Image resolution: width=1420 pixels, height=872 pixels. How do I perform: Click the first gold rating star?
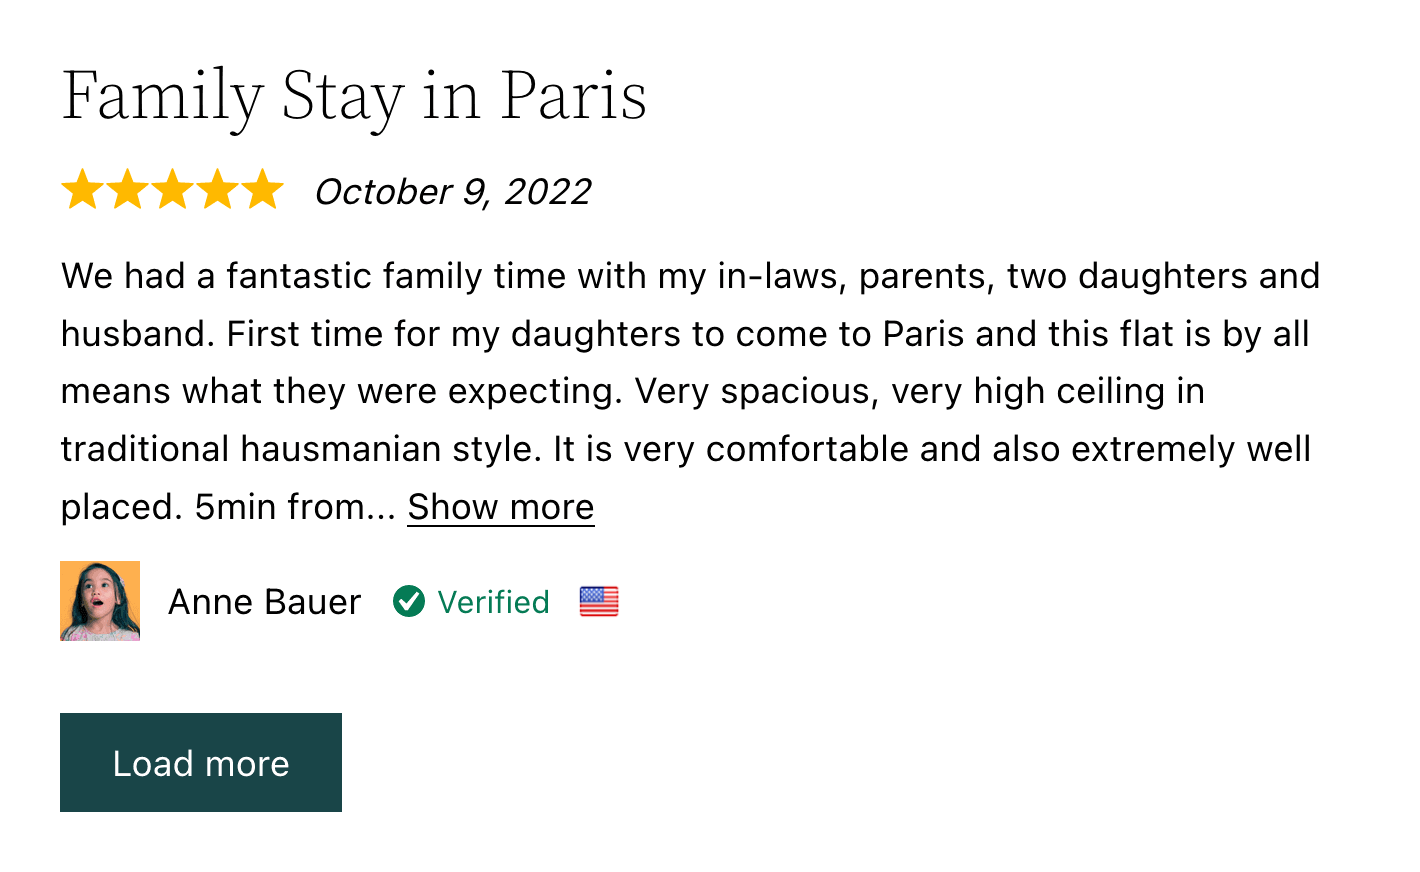pos(82,189)
